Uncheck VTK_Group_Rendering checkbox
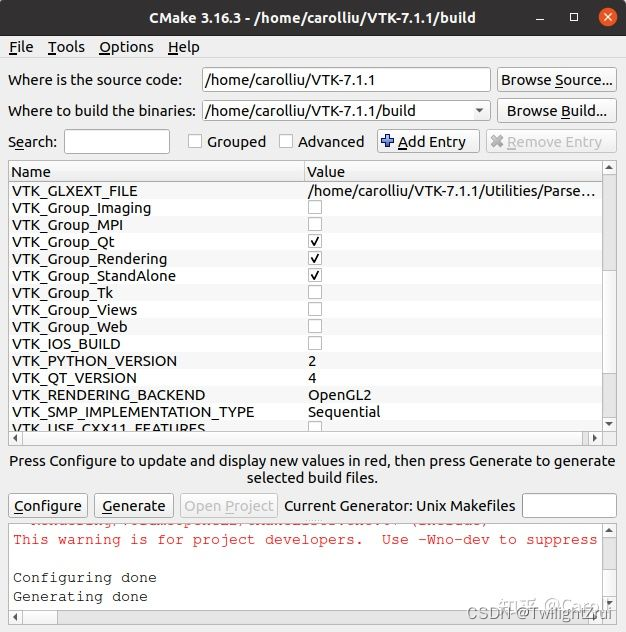 315,258
